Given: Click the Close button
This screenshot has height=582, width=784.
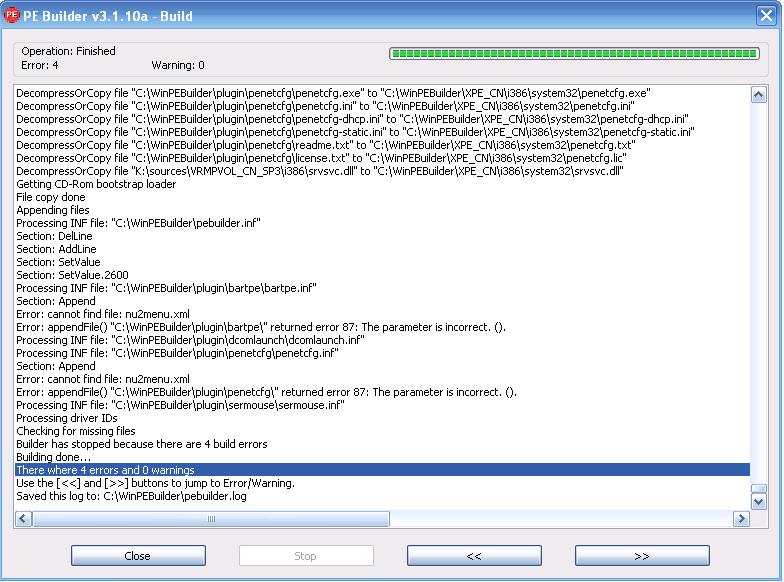Looking at the screenshot, I should point(138,556).
